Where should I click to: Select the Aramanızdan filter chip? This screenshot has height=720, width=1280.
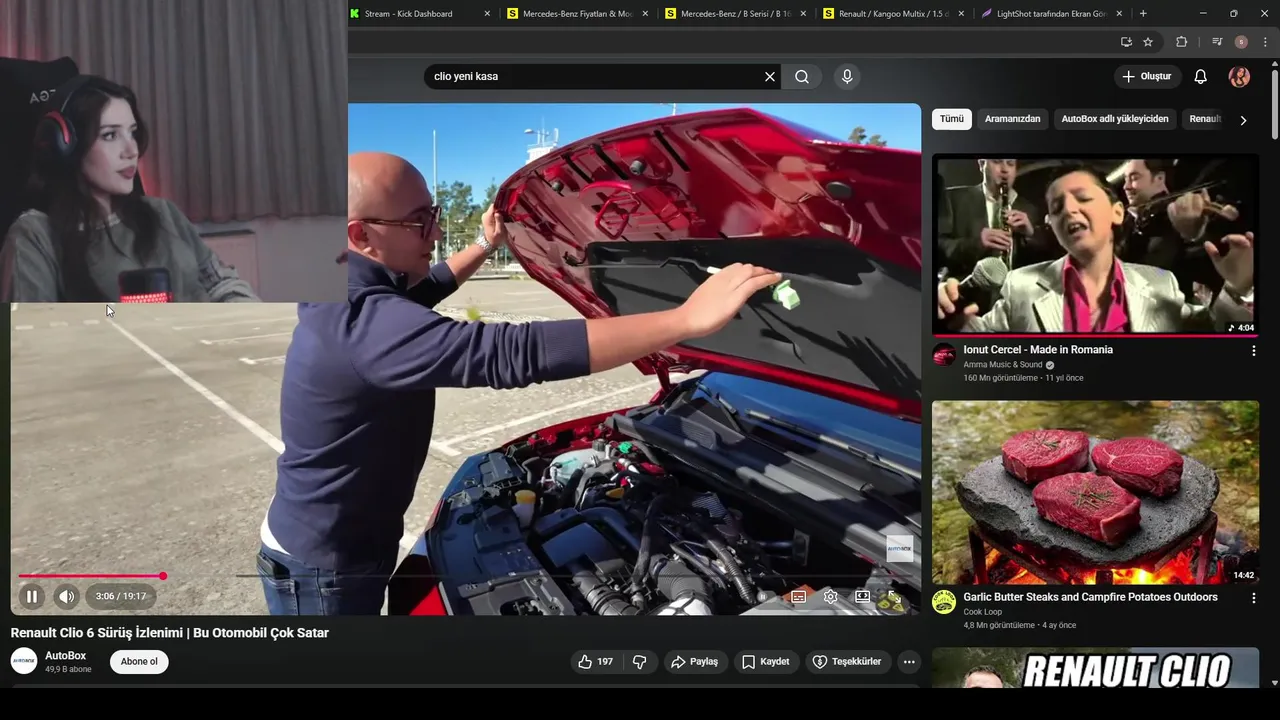point(1012,119)
